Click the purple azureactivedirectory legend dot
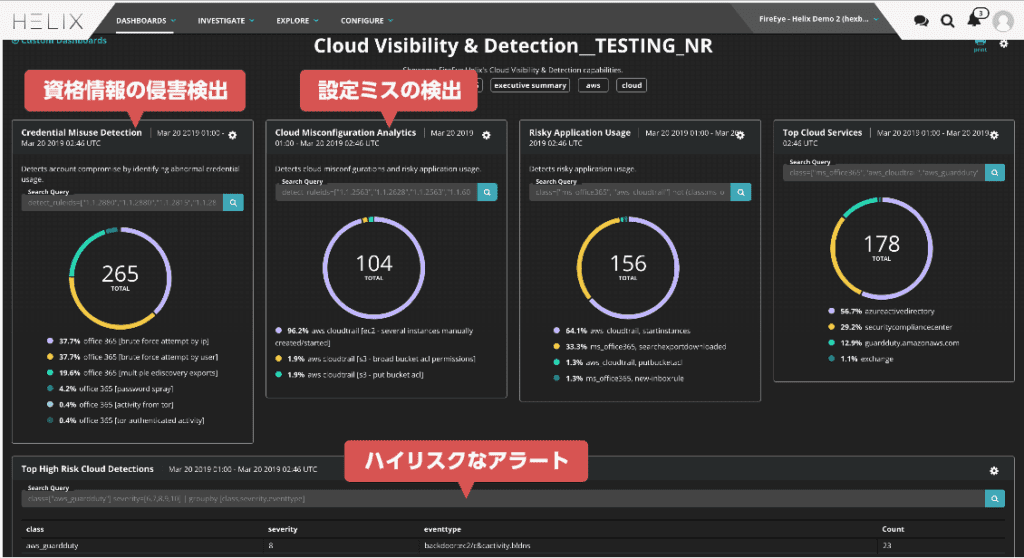The image size is (1024, 558). 831,311
